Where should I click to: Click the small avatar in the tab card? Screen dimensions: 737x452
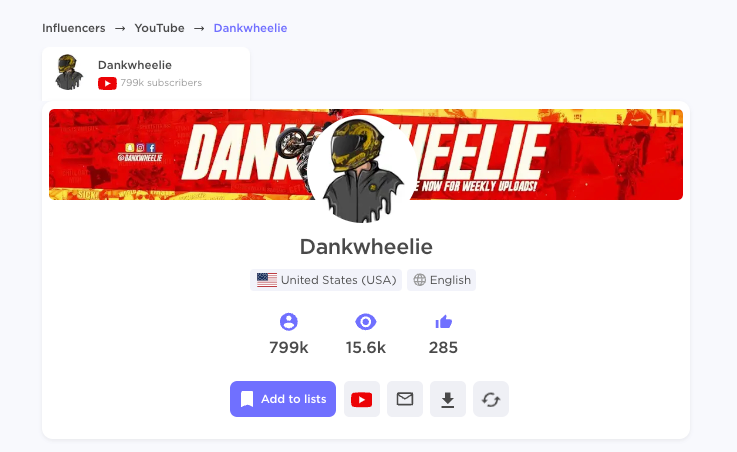(x=69, y=72)
